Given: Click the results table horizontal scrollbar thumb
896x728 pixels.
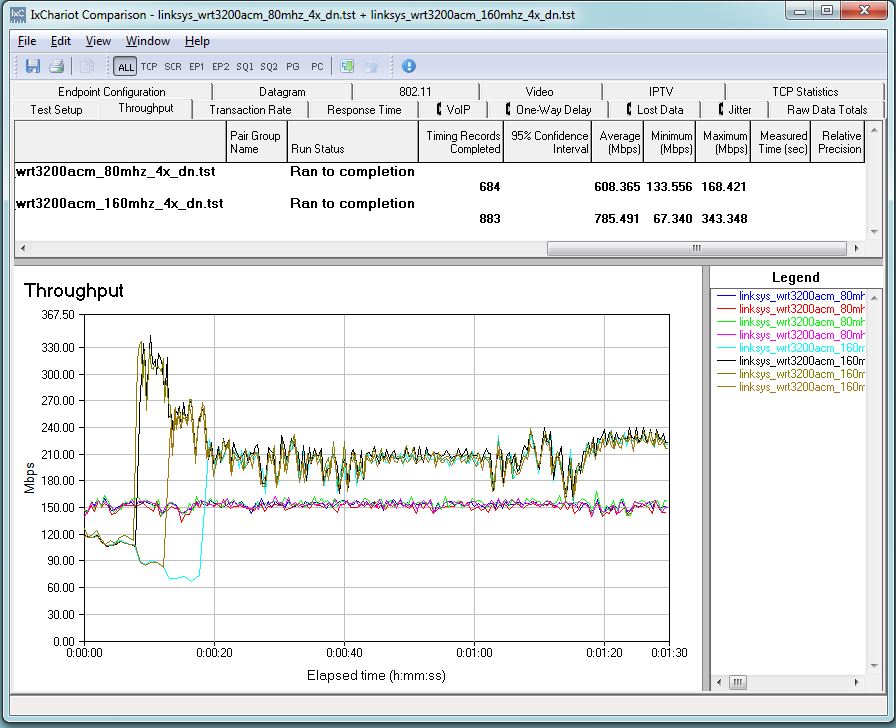Looking at the screenshot, I should pos(697,249).
